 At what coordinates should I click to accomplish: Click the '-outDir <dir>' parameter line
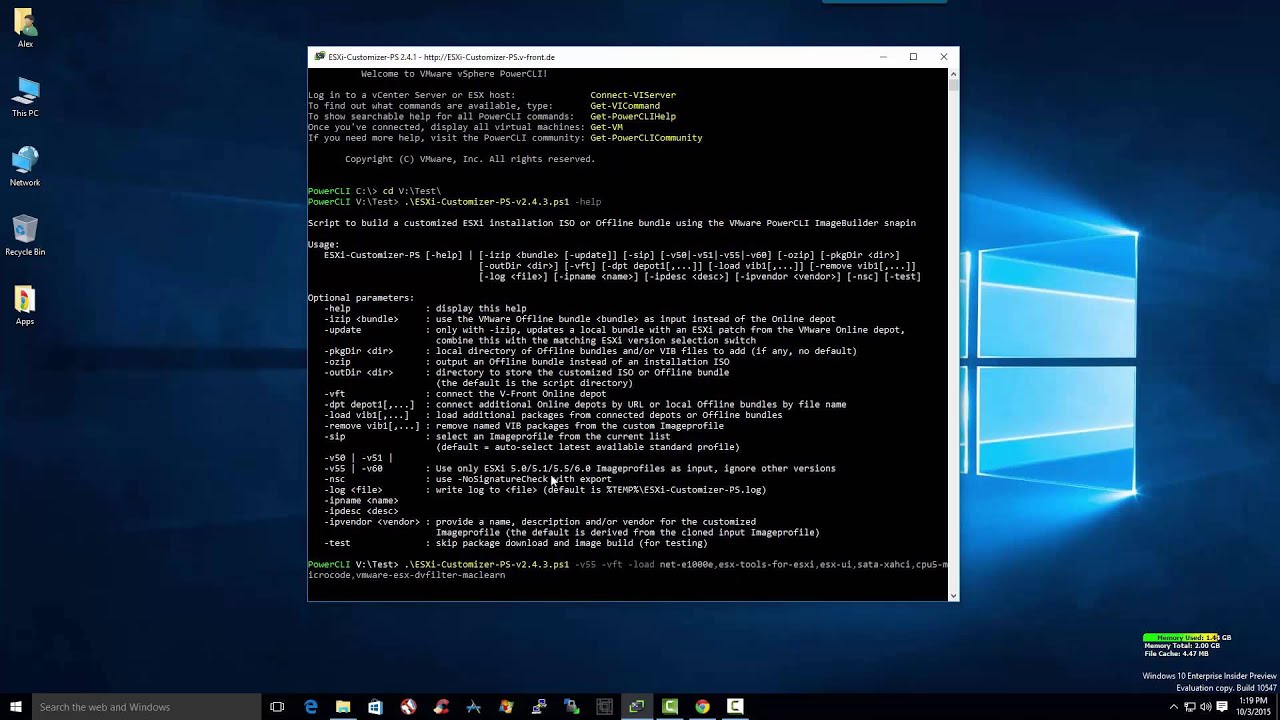click(x=526, y=372)
